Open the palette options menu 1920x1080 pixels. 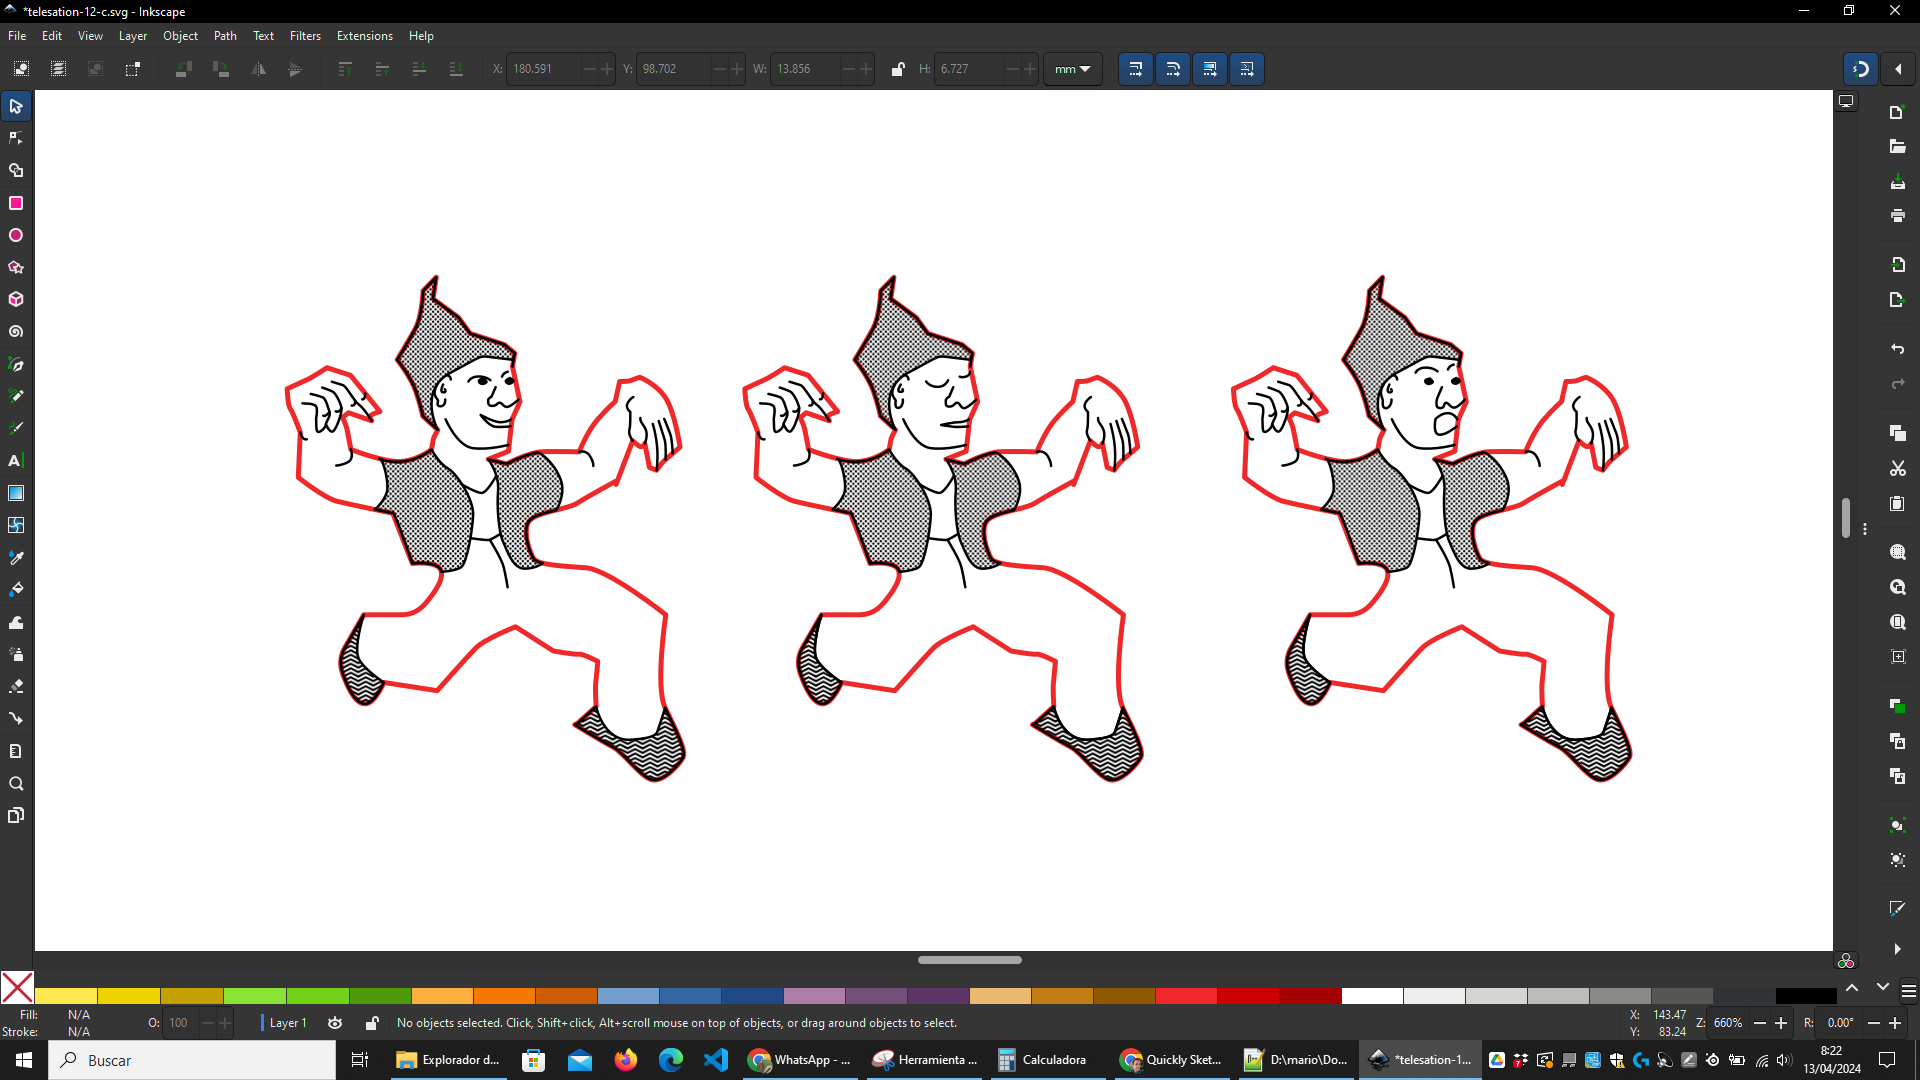pyautogui.click(x=1908, y=991)
